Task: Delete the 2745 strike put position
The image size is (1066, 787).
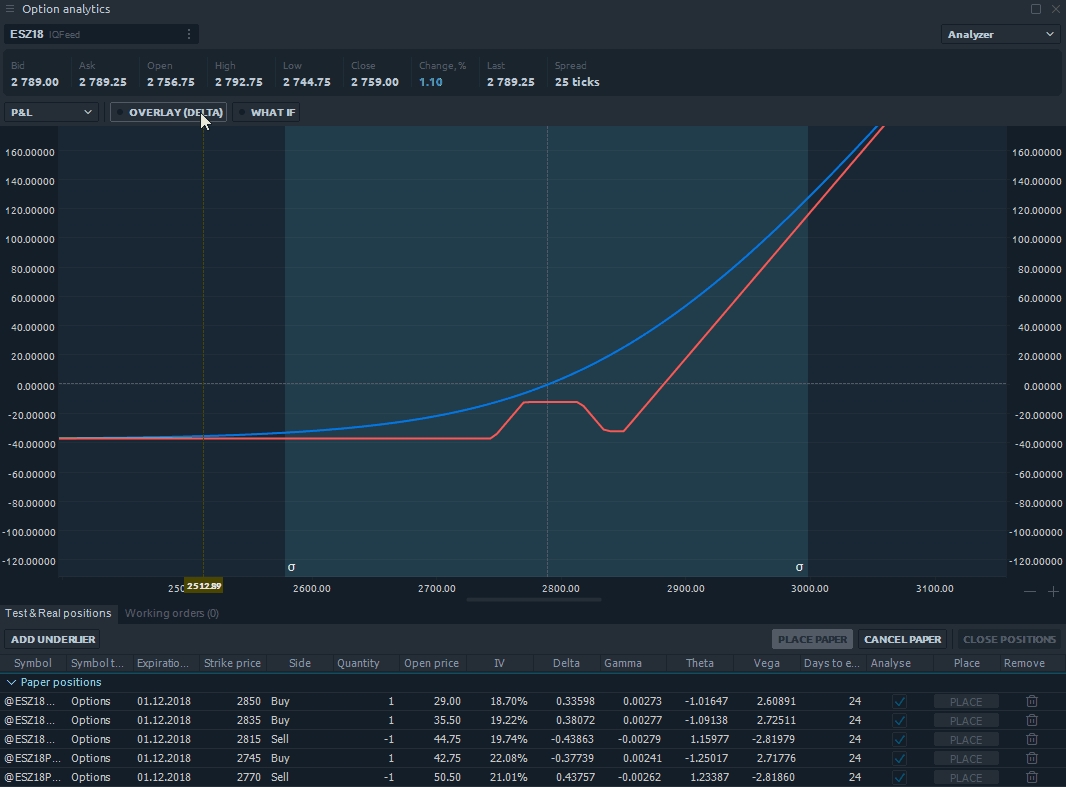Action: 1031,758
